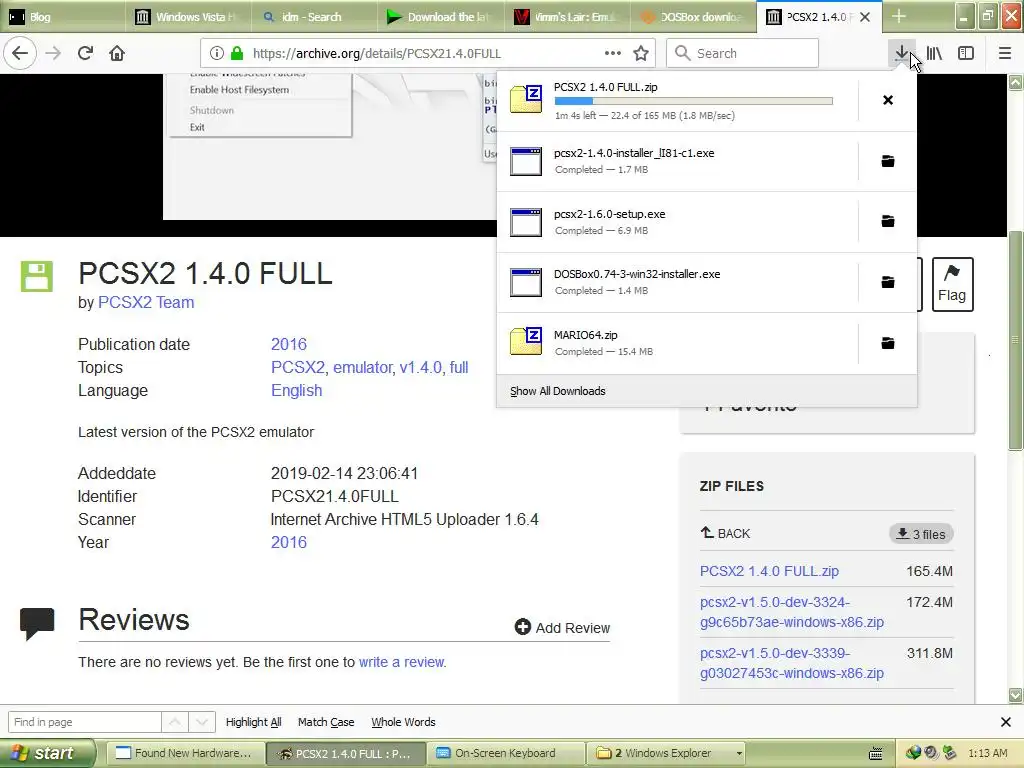The height and width of the screenshot is (768, 1024).
Task: Click the archive.org address bar URL
Action: [377, 54]
